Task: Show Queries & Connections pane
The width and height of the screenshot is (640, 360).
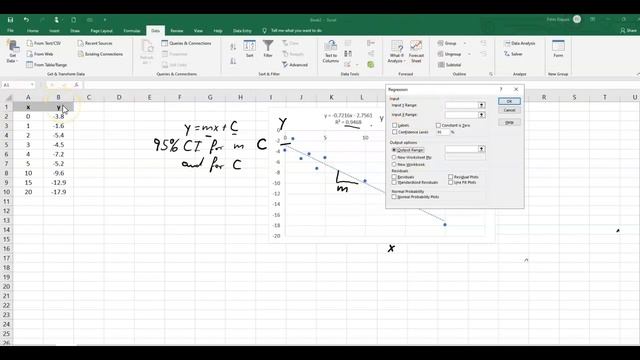Action: pos(187,43)
